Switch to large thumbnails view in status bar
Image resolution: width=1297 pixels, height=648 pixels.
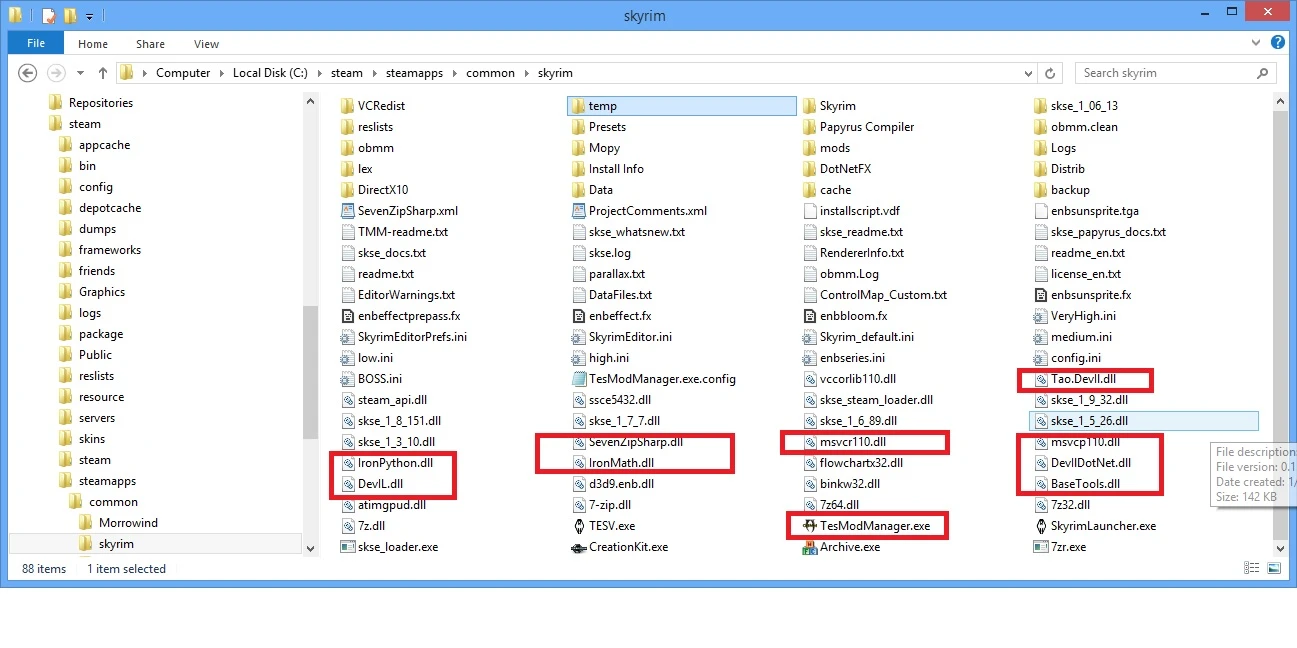click(x=1273, y=567)
